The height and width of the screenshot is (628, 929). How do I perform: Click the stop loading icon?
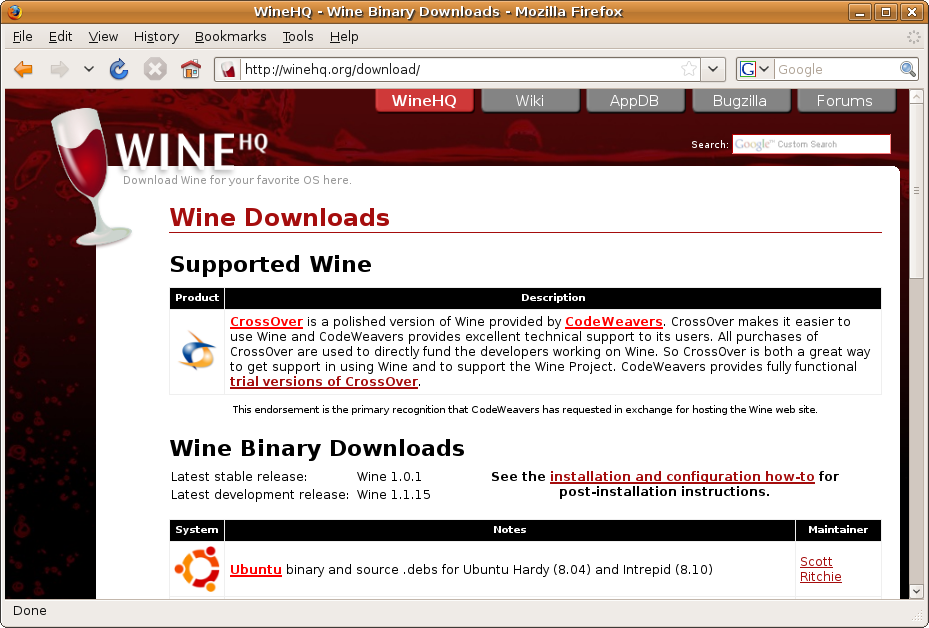tap(153, 68)
